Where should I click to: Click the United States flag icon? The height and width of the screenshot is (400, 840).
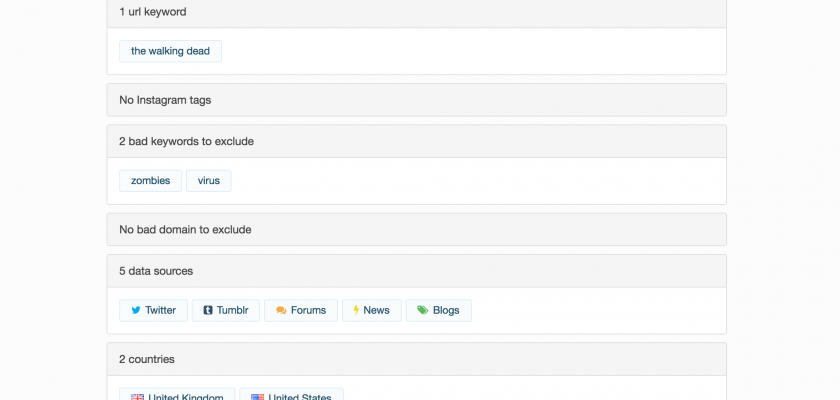(257, 397)
